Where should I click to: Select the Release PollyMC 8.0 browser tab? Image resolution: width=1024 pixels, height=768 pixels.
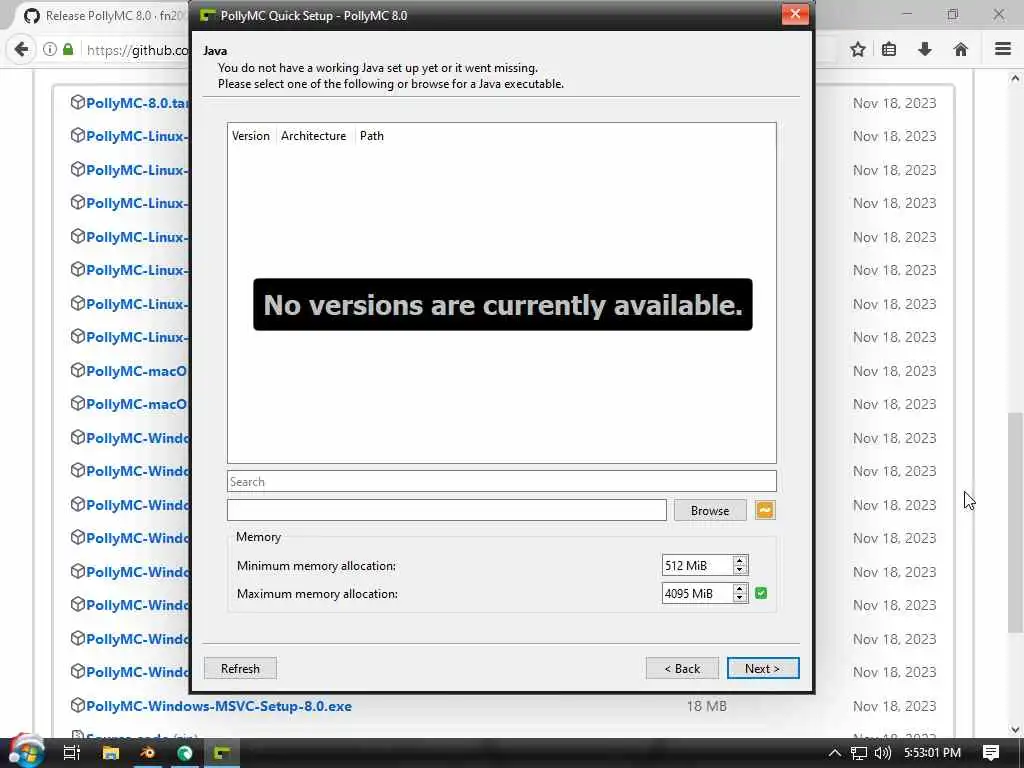point(104,16)
